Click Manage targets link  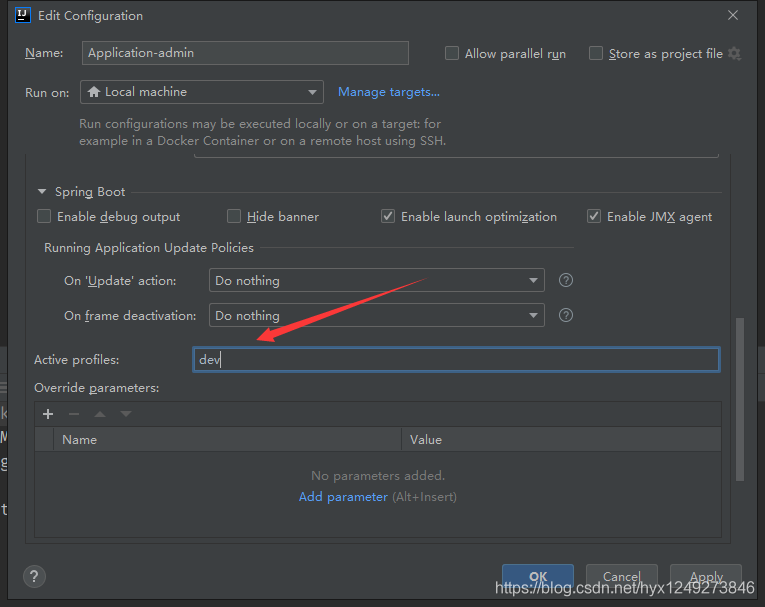pos(389,92)
